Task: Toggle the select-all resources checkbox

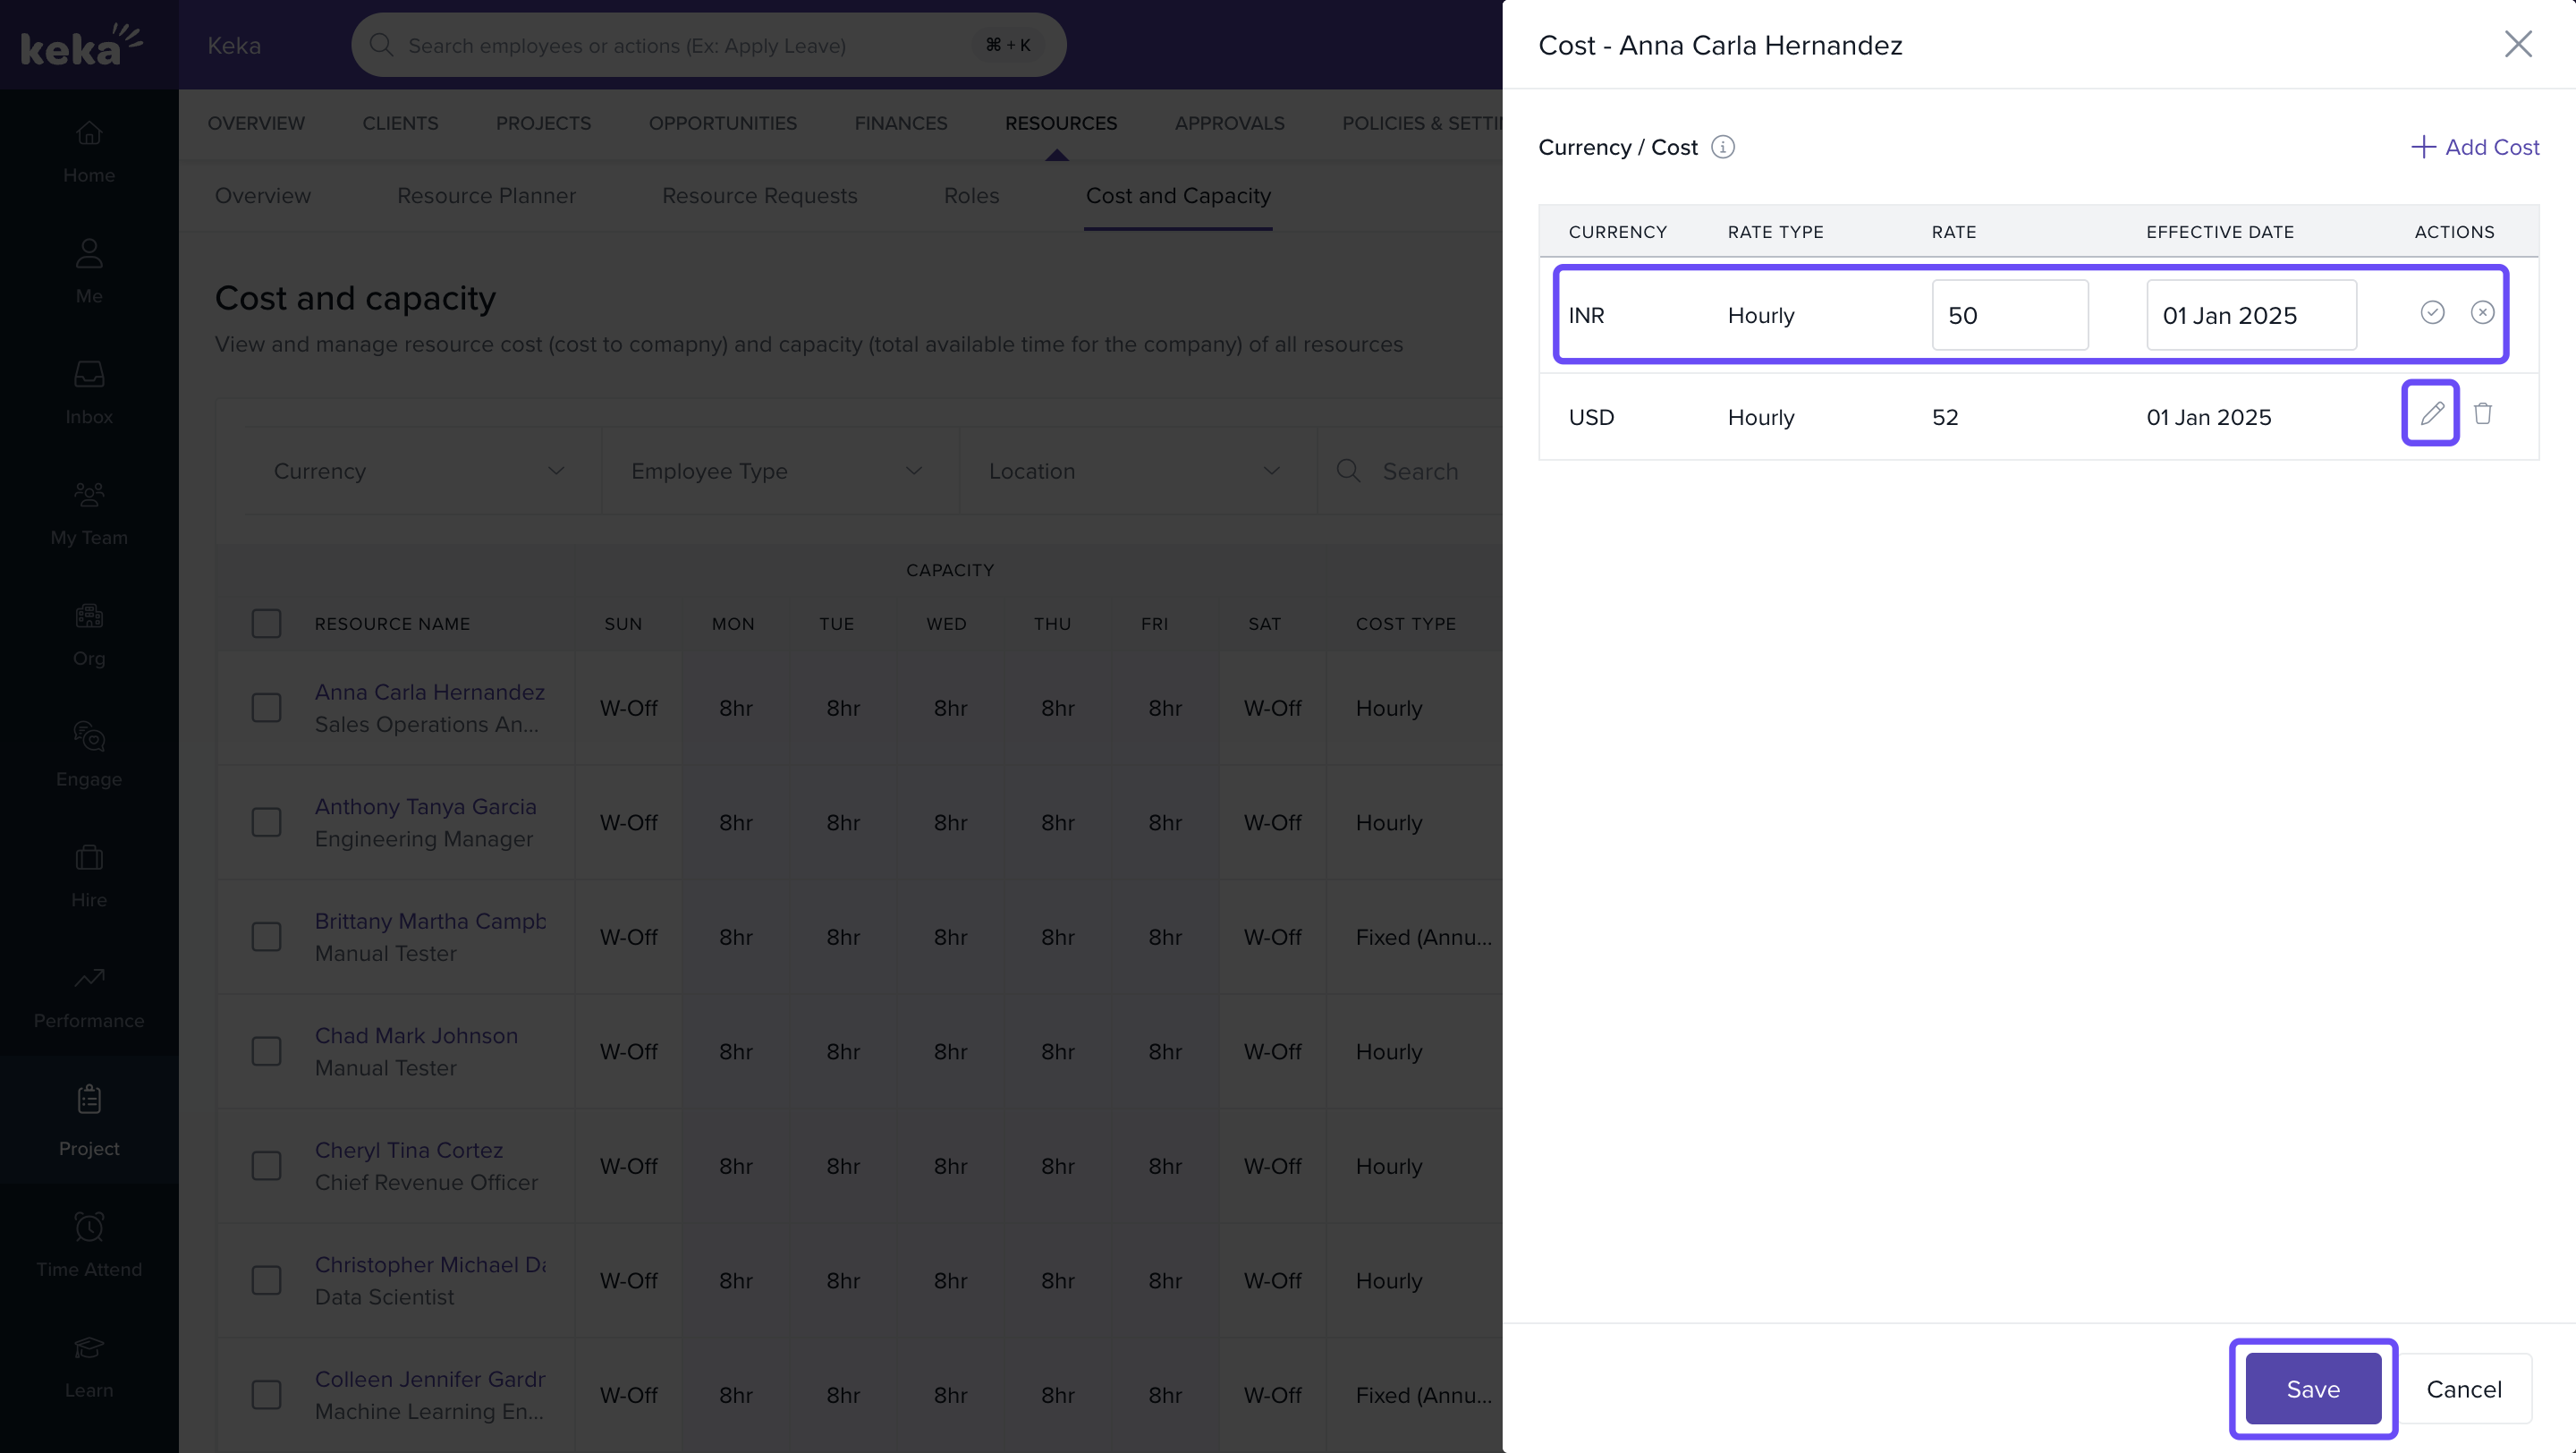Action: (x=266, y=624)
